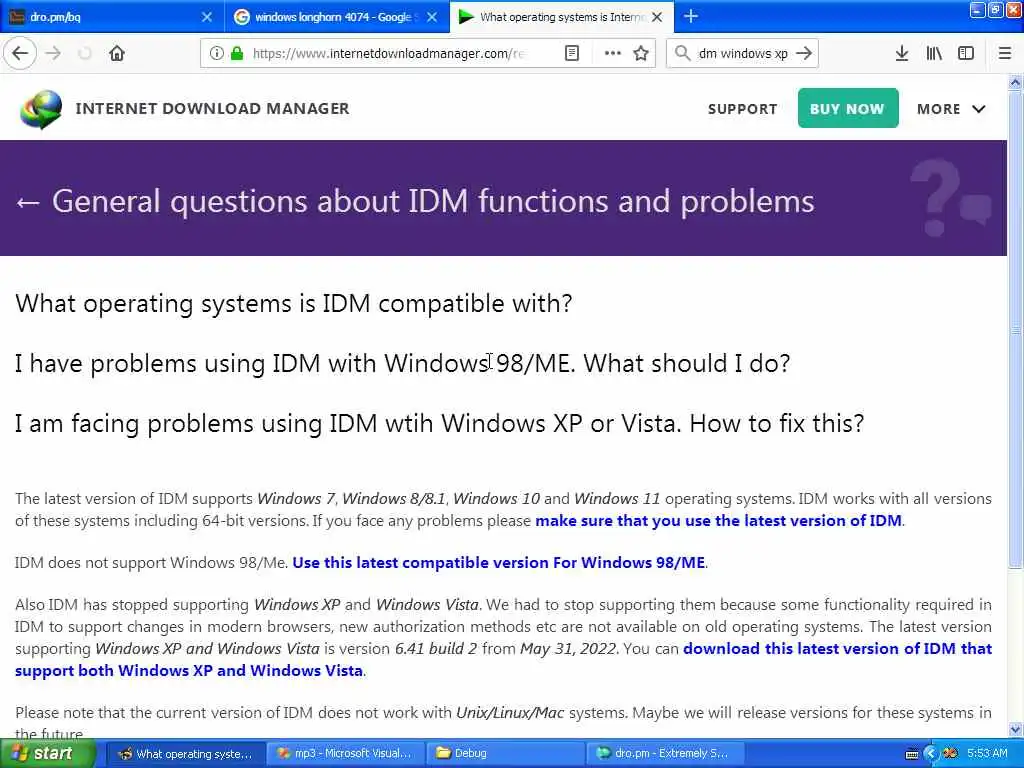Click the browser forward arrow
This screenshot has width=1024, height=768.
(54, 53)
